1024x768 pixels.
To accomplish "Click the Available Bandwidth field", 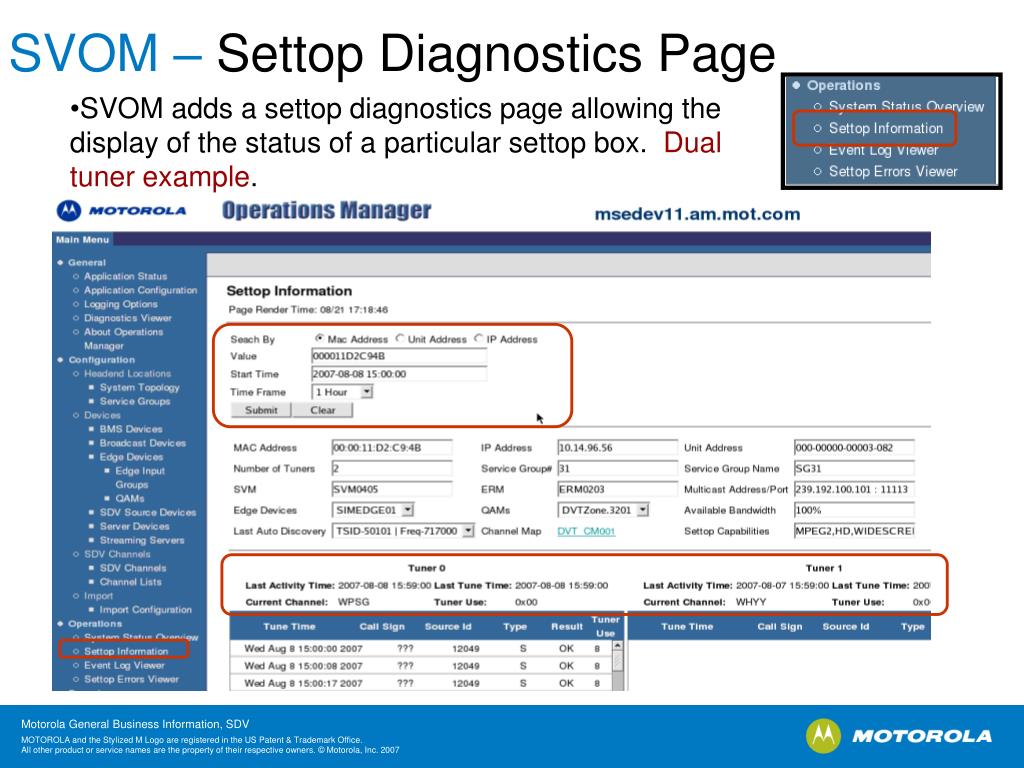I will [854, 510].
